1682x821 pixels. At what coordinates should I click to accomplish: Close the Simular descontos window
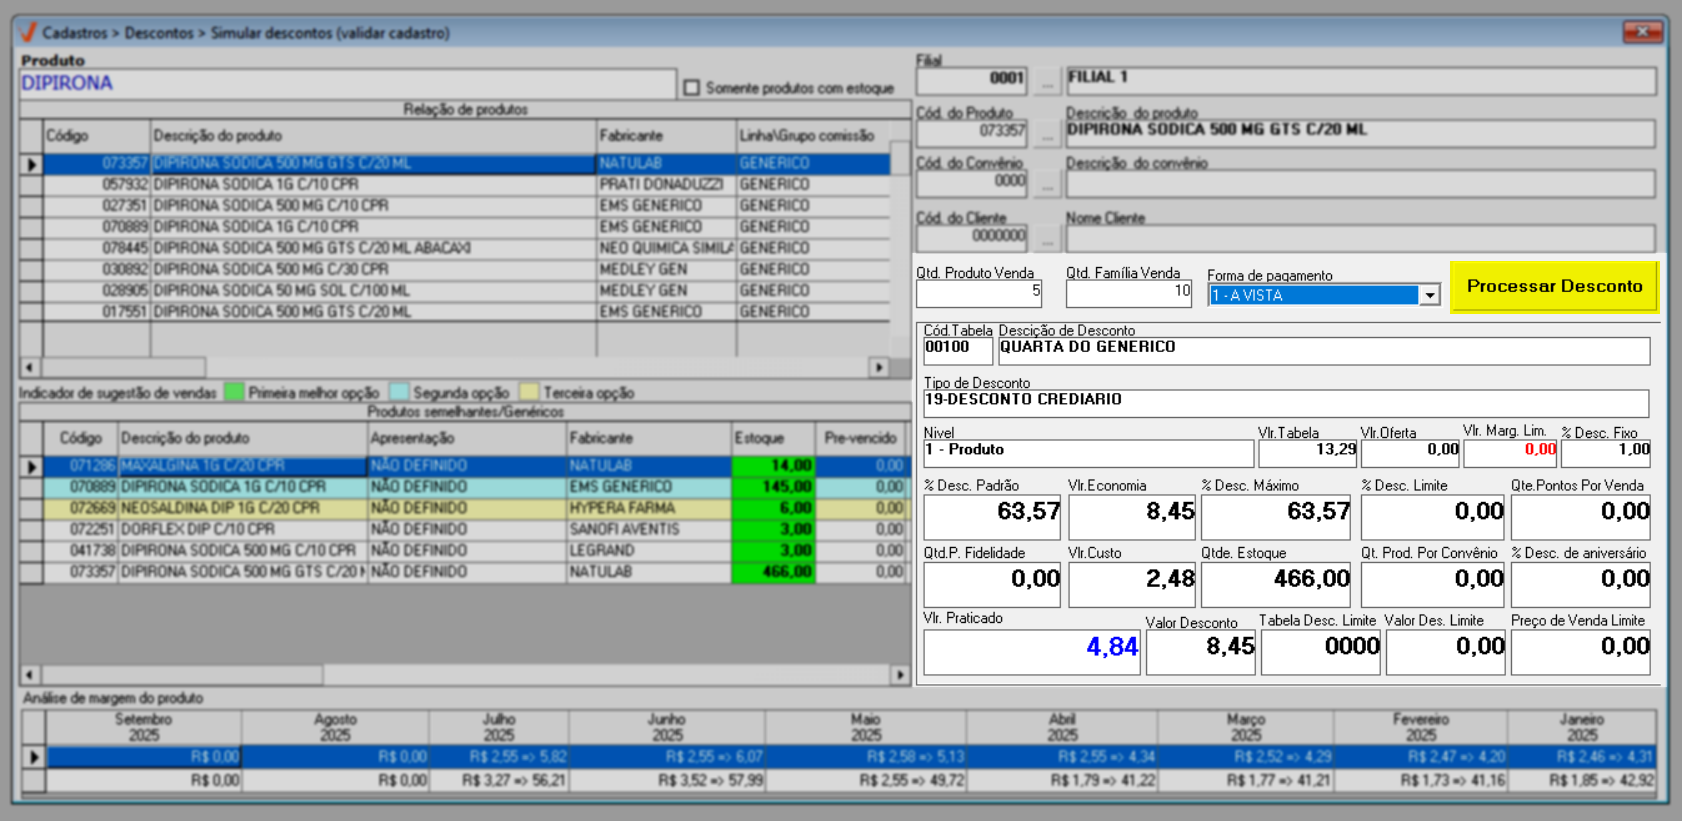point(1641,33)
